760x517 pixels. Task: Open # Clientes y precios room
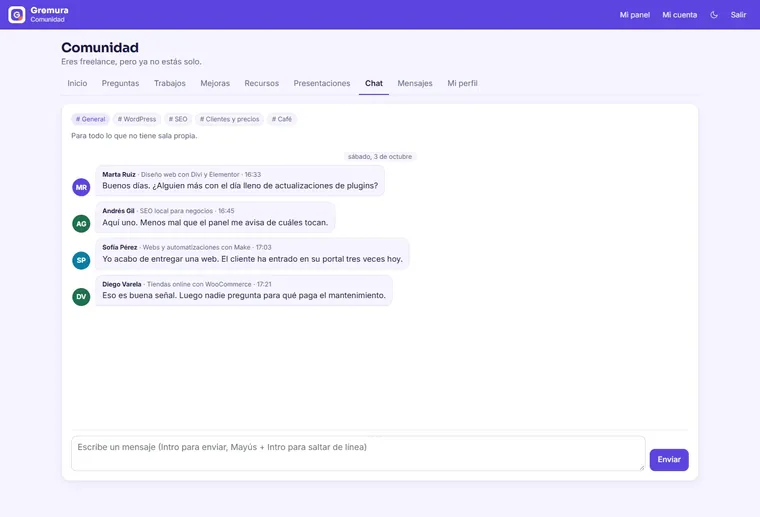pyautogui.click(x=230, y=119)
